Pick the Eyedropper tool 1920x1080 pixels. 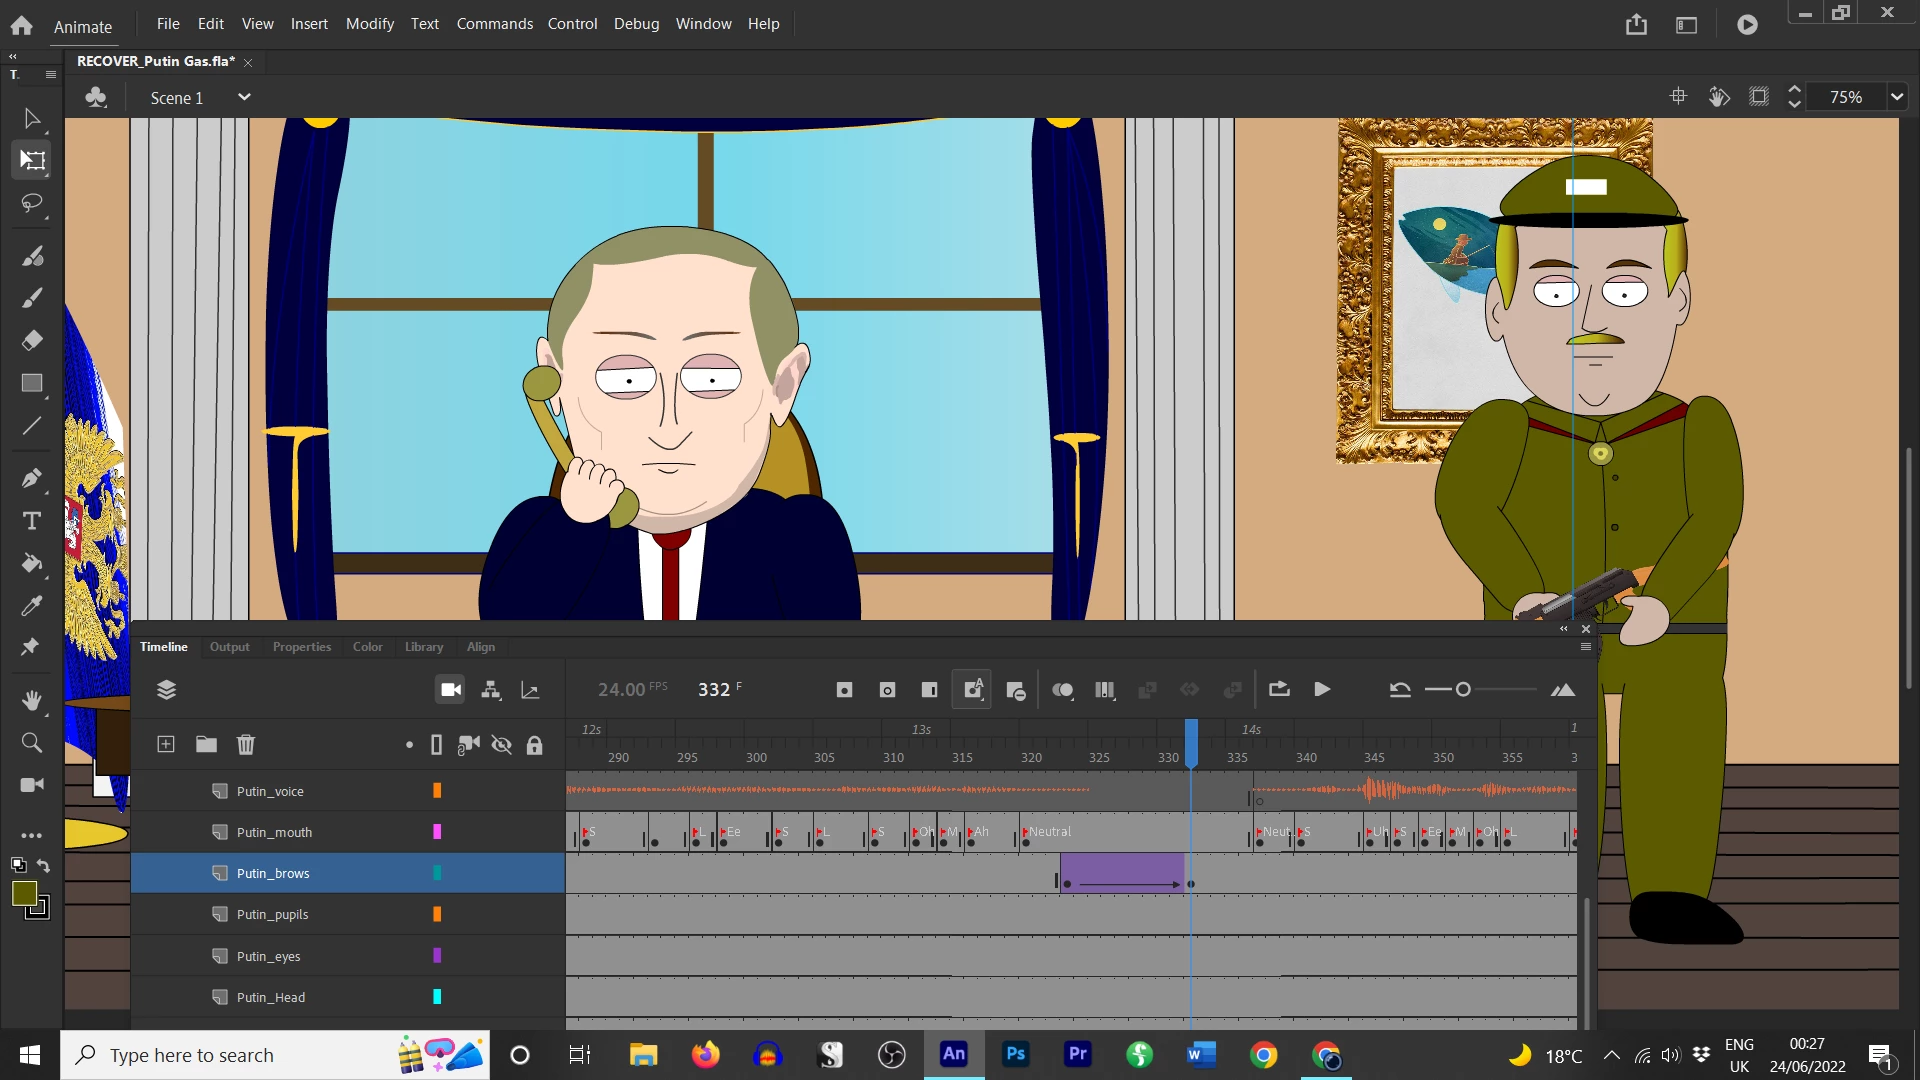(32, 606)
